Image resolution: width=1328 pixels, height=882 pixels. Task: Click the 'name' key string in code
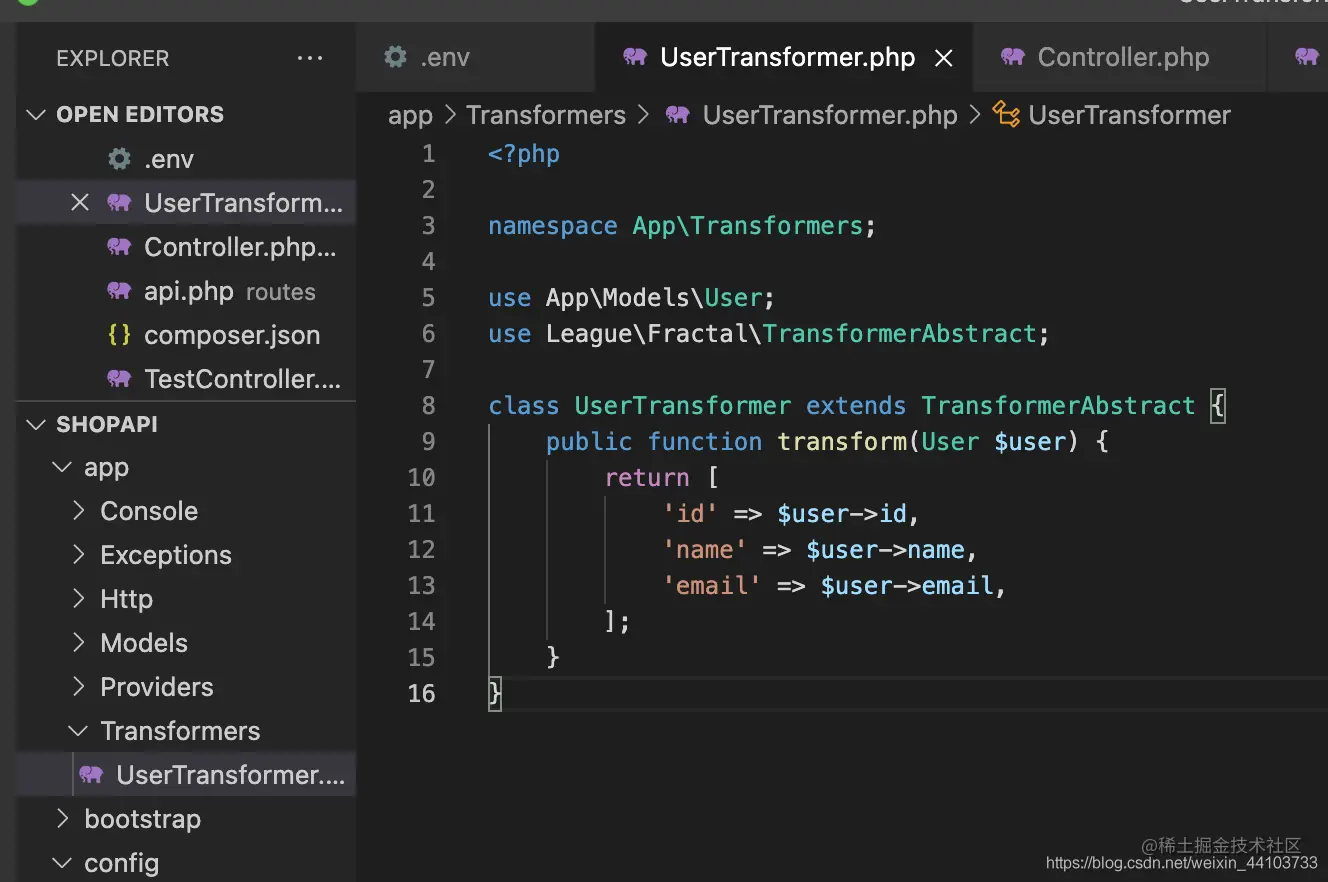tap(705, 550)
